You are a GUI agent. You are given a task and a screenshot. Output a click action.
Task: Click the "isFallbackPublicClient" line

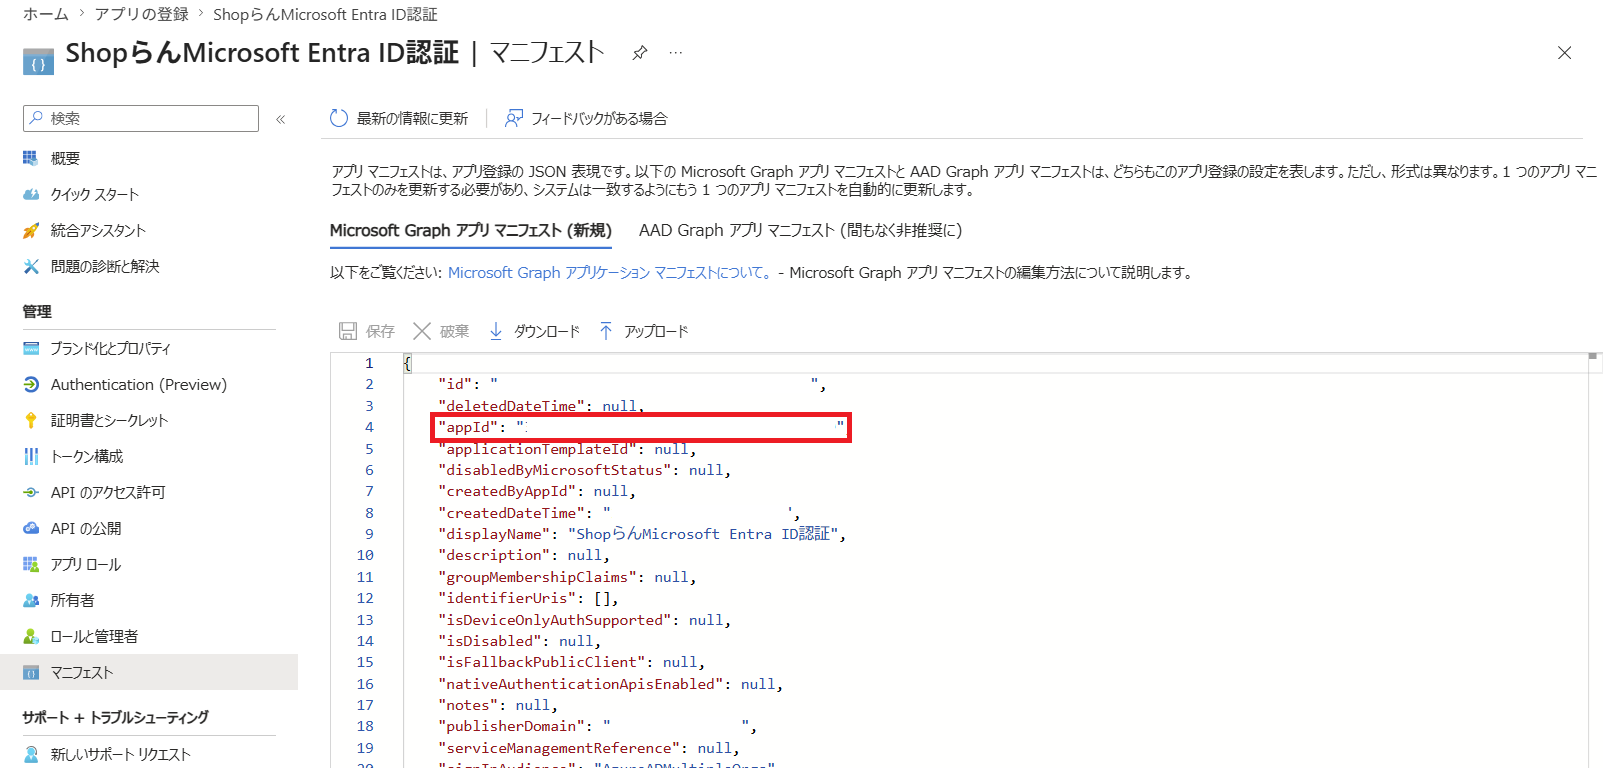[x=571, y=662]
